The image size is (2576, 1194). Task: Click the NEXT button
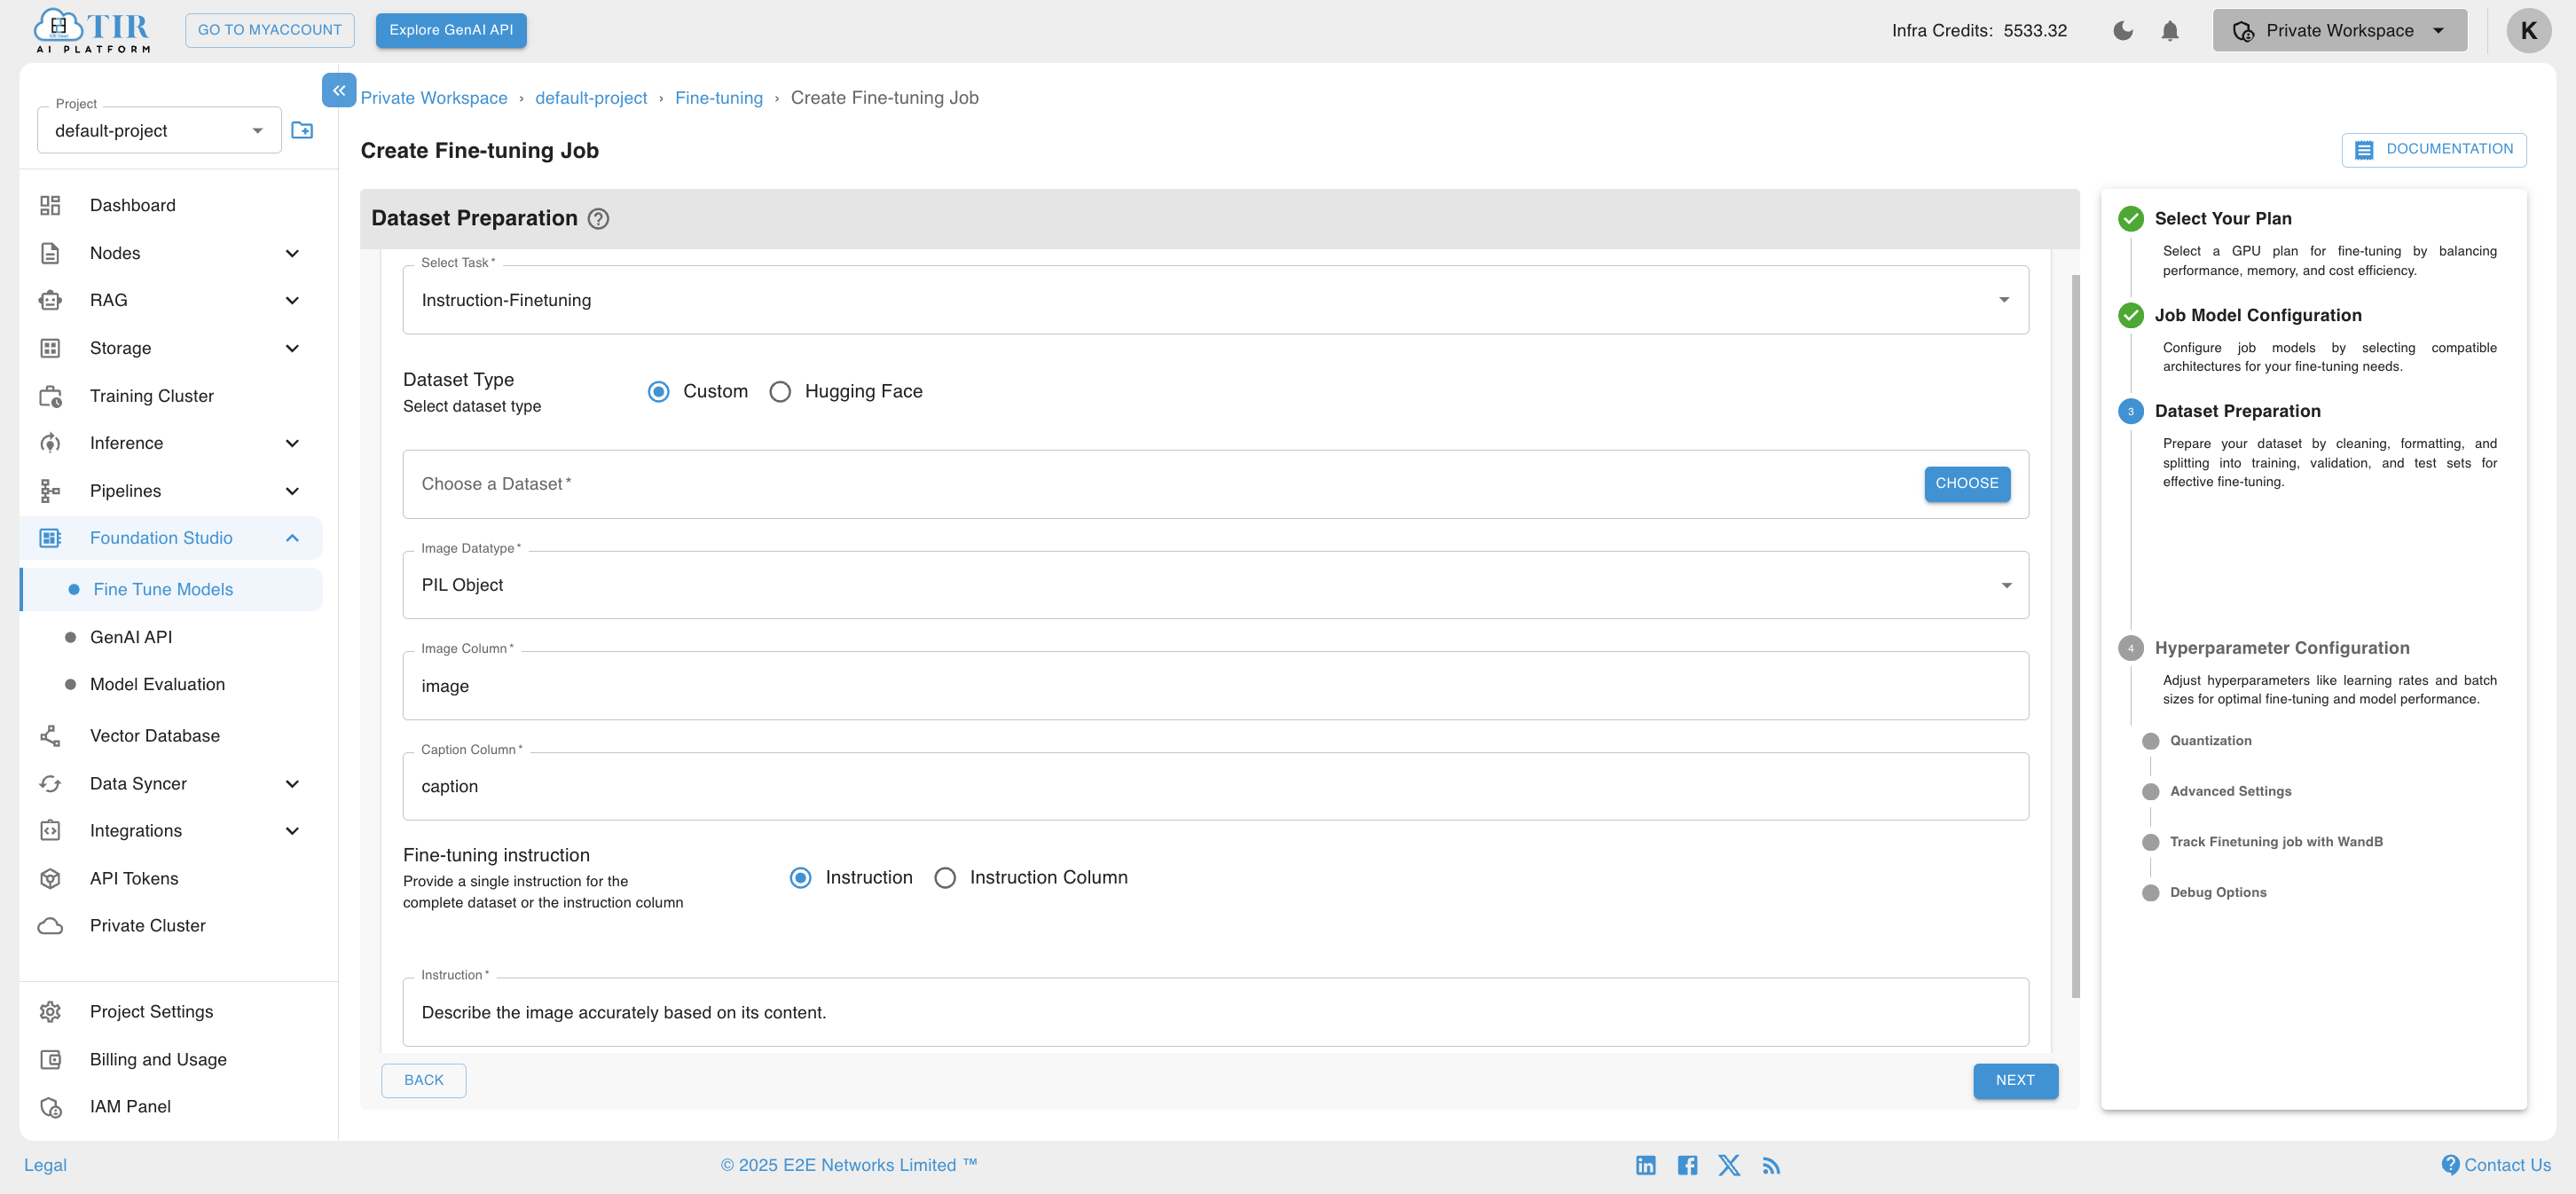coord(2015,1081)
